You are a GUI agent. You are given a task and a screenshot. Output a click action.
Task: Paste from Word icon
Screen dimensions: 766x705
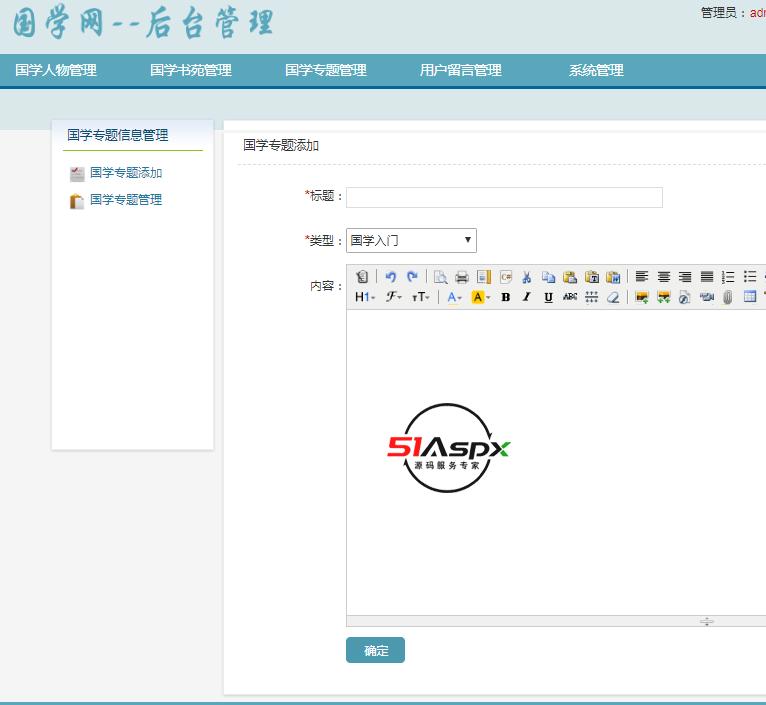point(613,277)
